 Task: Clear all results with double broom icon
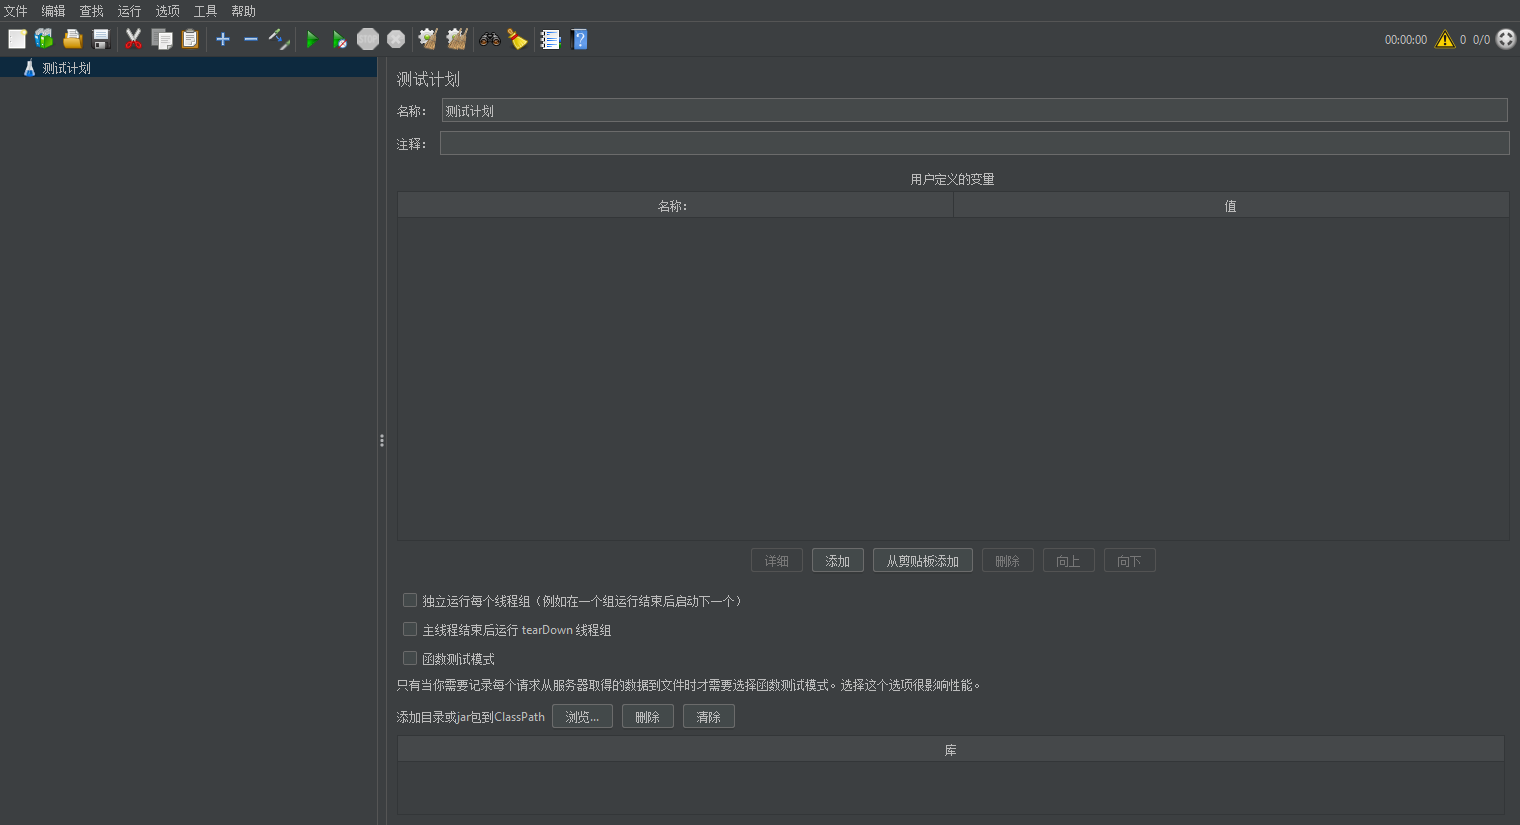pyautogui.click(x=457, y=39)
